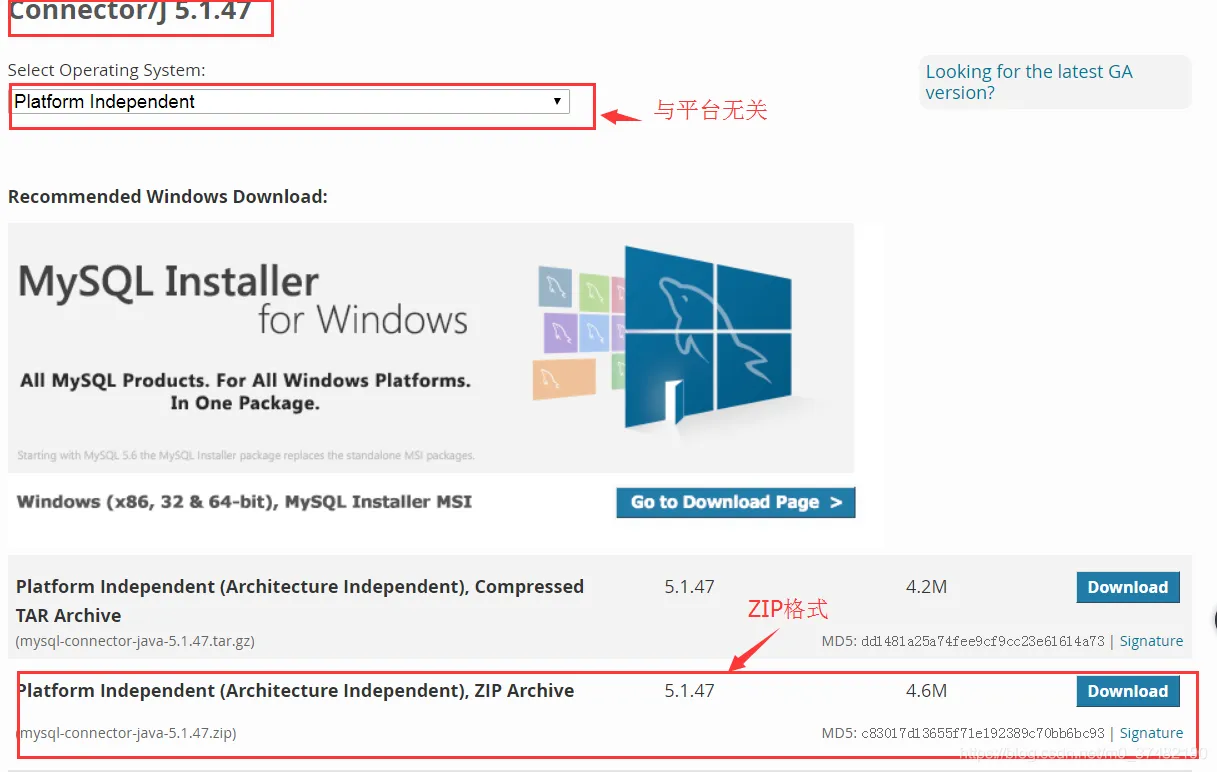Click the 'Looking for the latest GA version?' link
1217x772 pixels.
coord(1029,82)
